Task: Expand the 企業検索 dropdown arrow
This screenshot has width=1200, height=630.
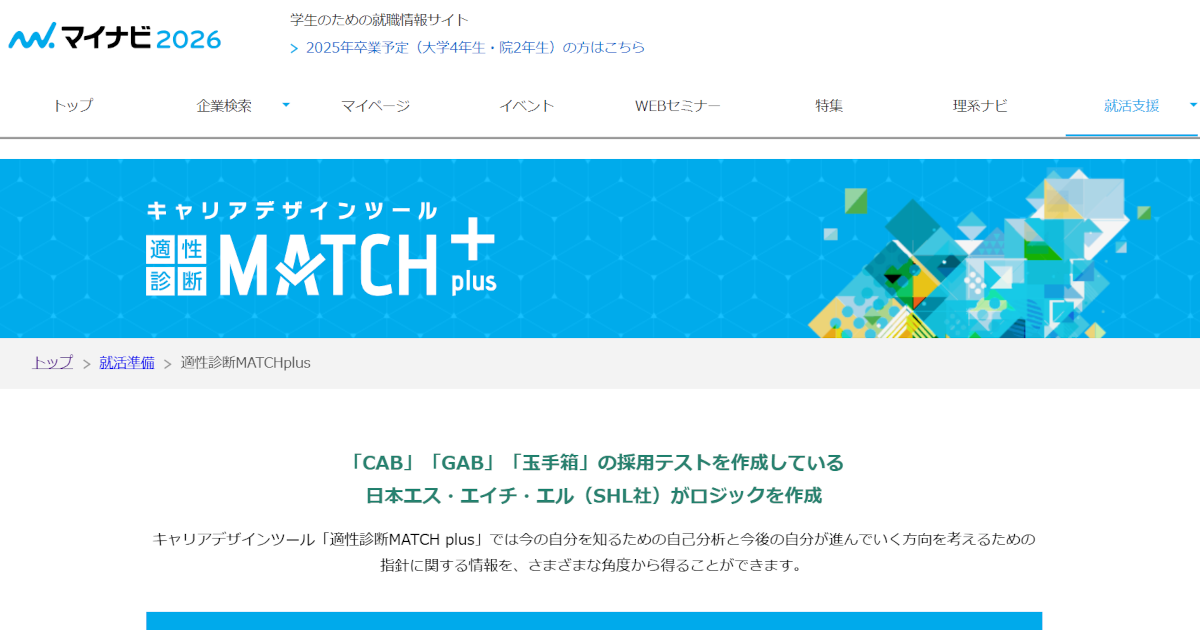Action: (286, 105)
